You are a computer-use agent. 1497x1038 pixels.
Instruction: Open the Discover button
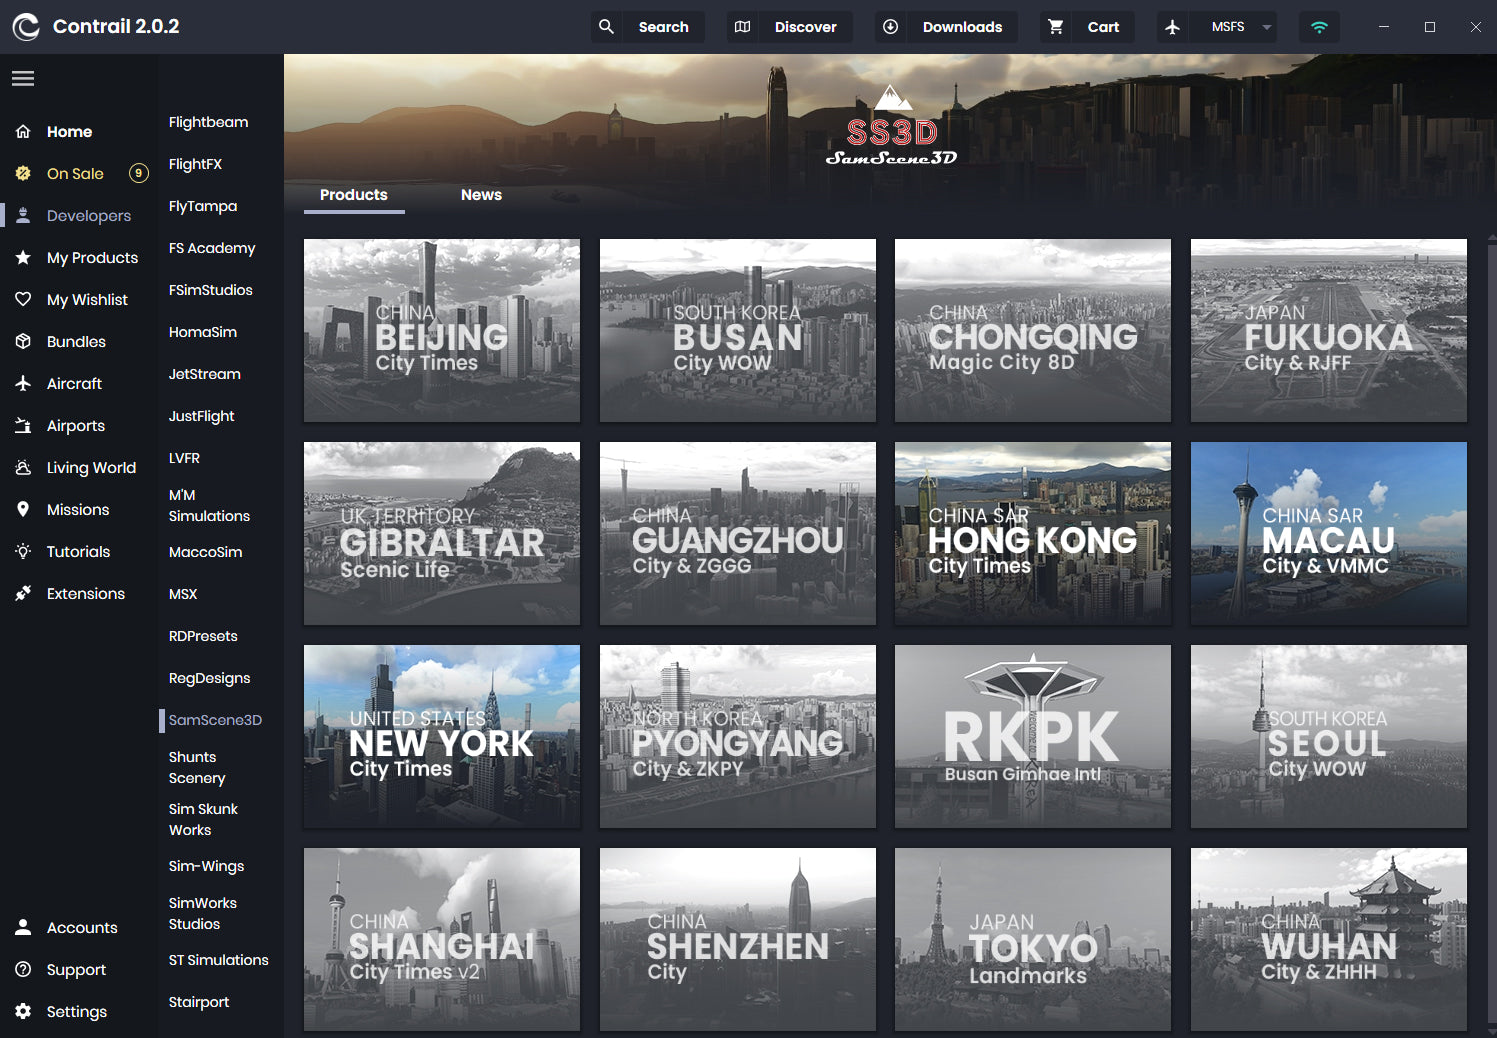tap(790, 27)
